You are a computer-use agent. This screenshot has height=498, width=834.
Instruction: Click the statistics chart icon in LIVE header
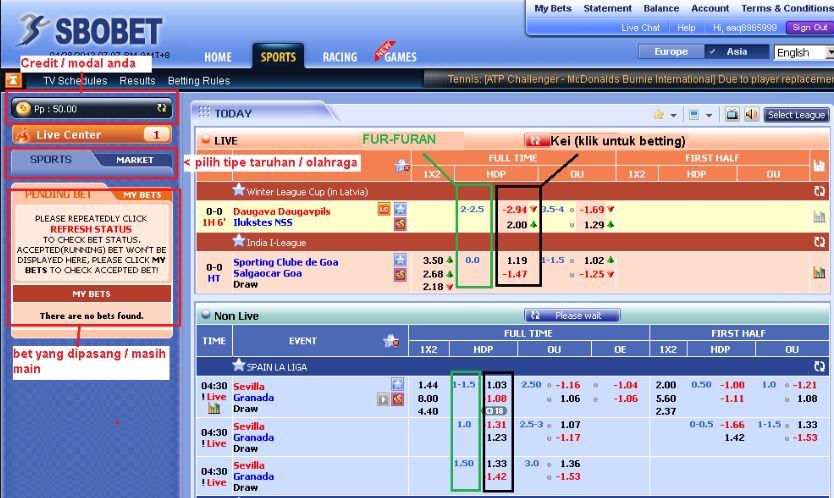[x=819, y=165]
